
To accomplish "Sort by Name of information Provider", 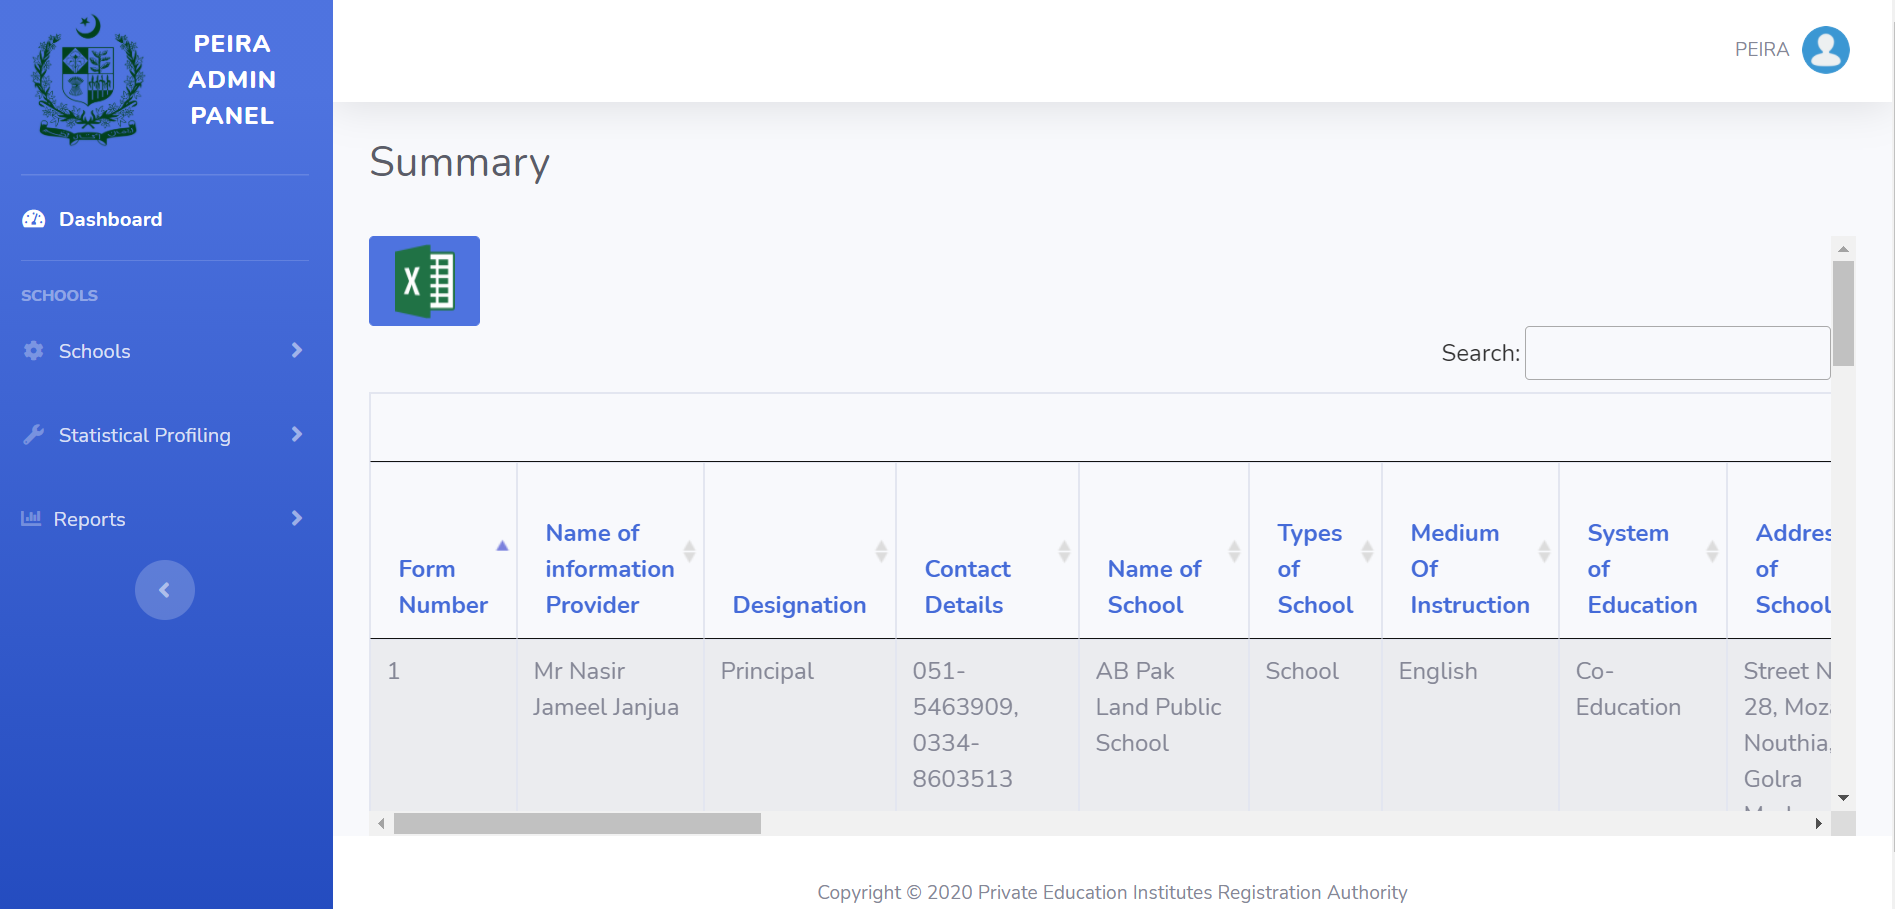I will tap(609, 568).
